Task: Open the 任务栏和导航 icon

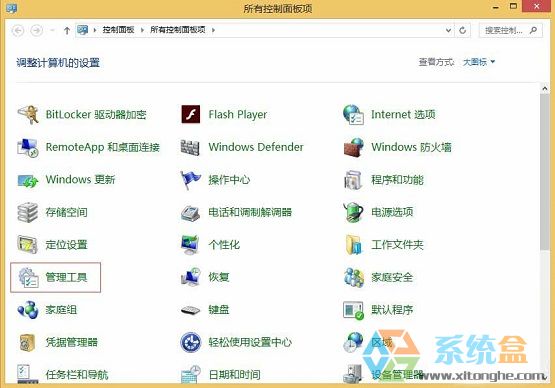Action: 27,374
